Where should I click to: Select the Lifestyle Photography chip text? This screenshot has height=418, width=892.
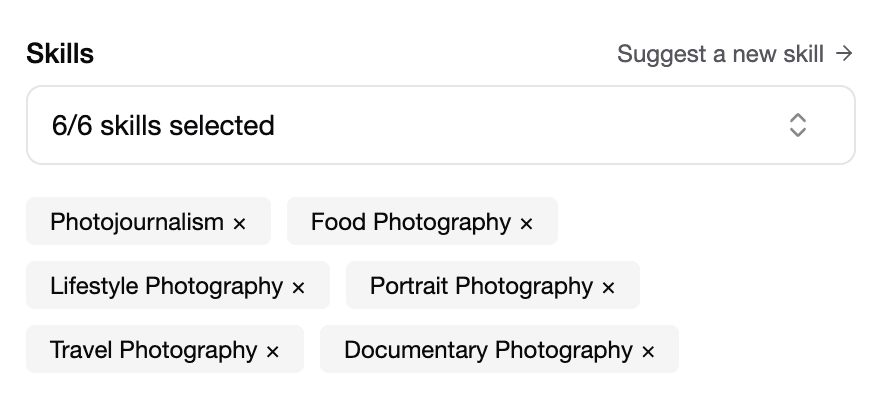pyautogui.click(x=166, y=287)
